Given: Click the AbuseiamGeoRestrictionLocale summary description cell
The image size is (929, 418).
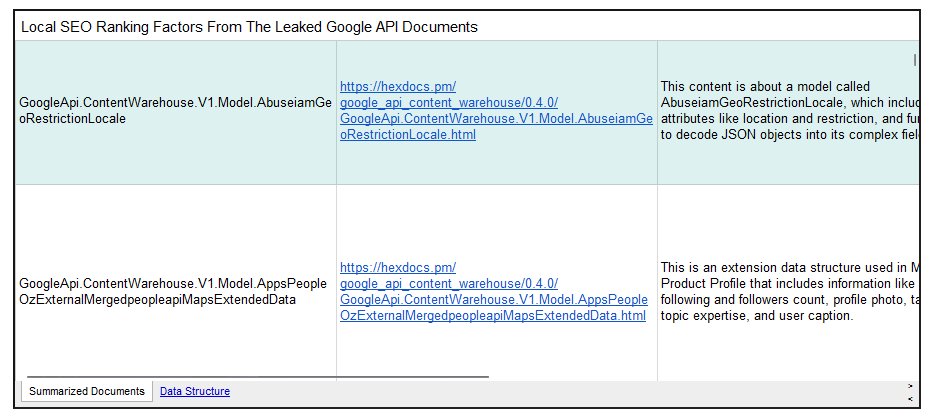Looking at the screenshot, I should click(788, 112).
